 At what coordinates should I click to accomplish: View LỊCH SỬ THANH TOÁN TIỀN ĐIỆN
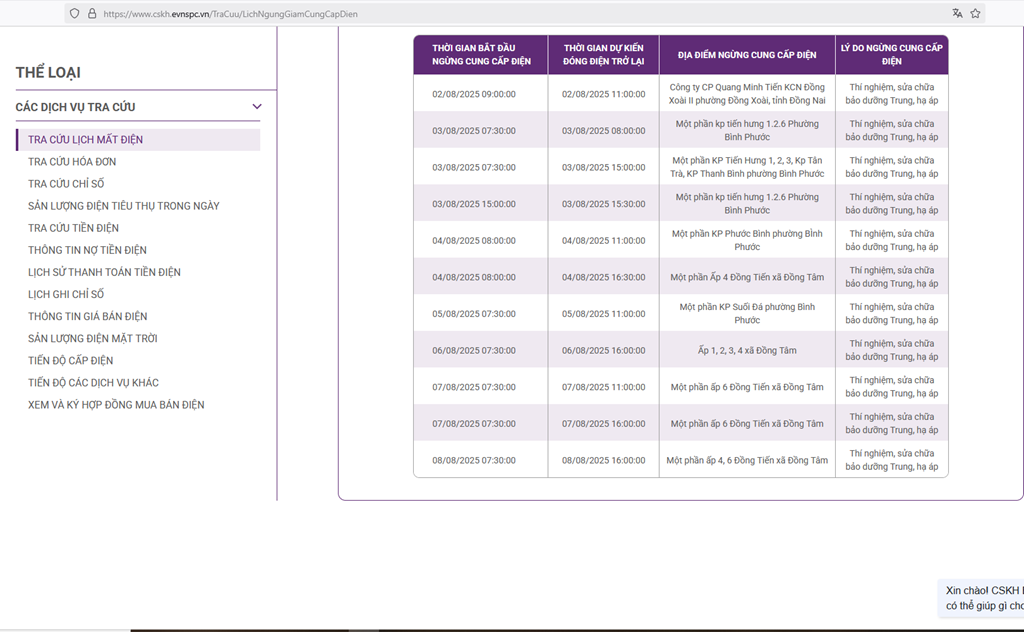pyautogui.click(x=104, y=272)
